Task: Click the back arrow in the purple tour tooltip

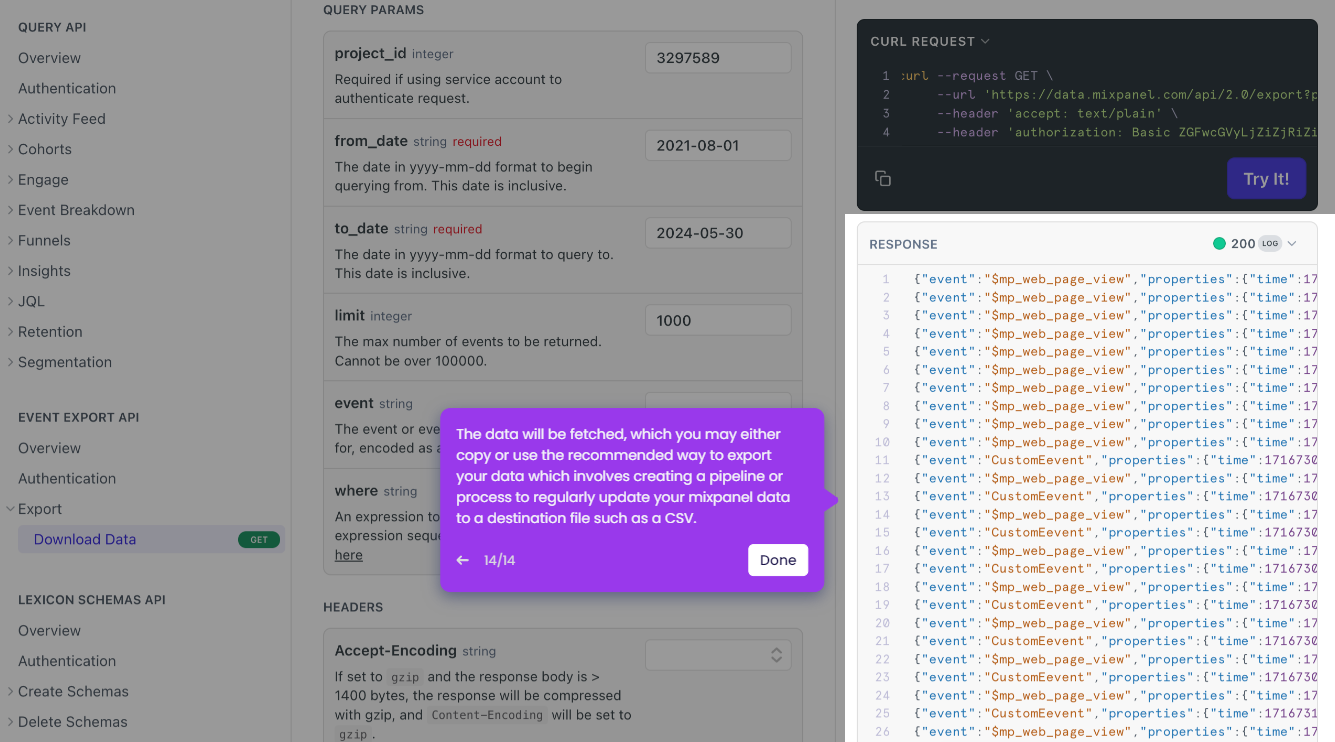Action: coord(462,560)
